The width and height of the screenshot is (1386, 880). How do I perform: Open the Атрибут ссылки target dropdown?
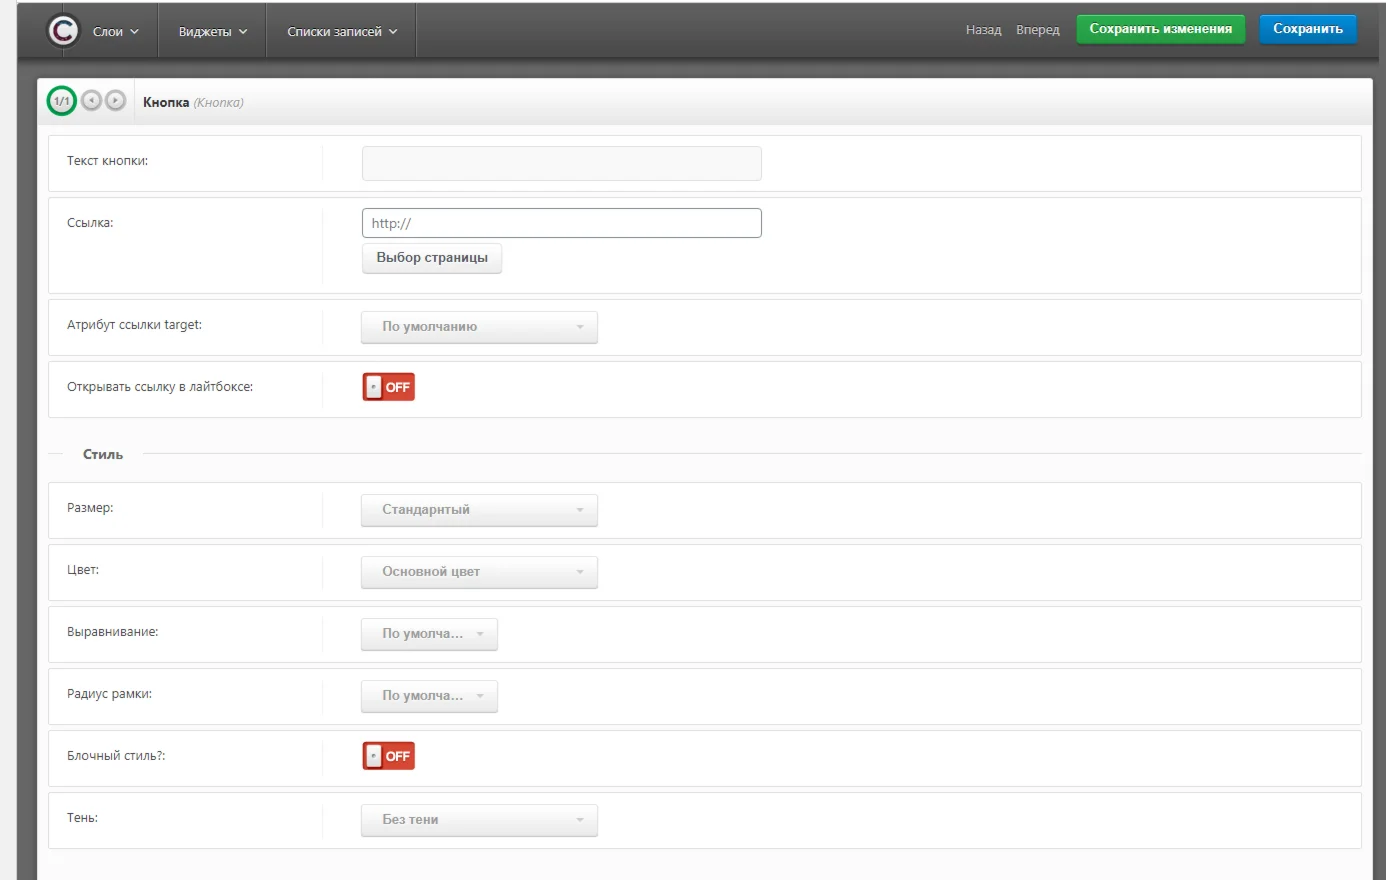click(479, 327)
